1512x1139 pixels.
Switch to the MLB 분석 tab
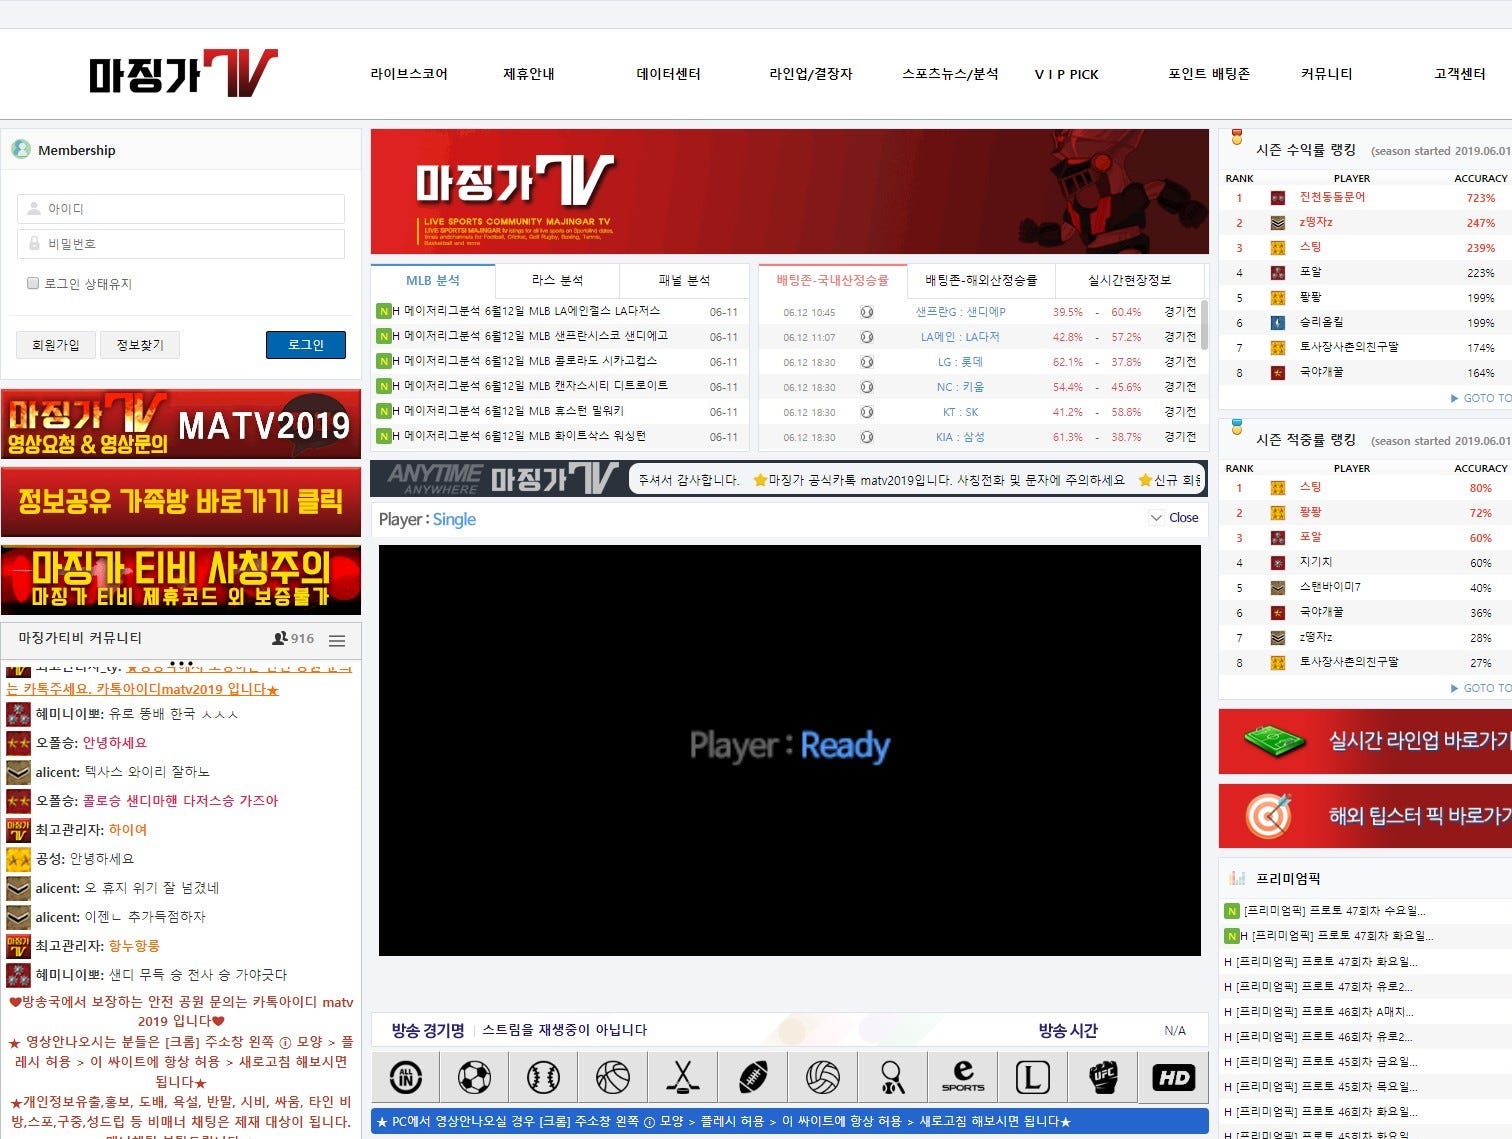433,280
